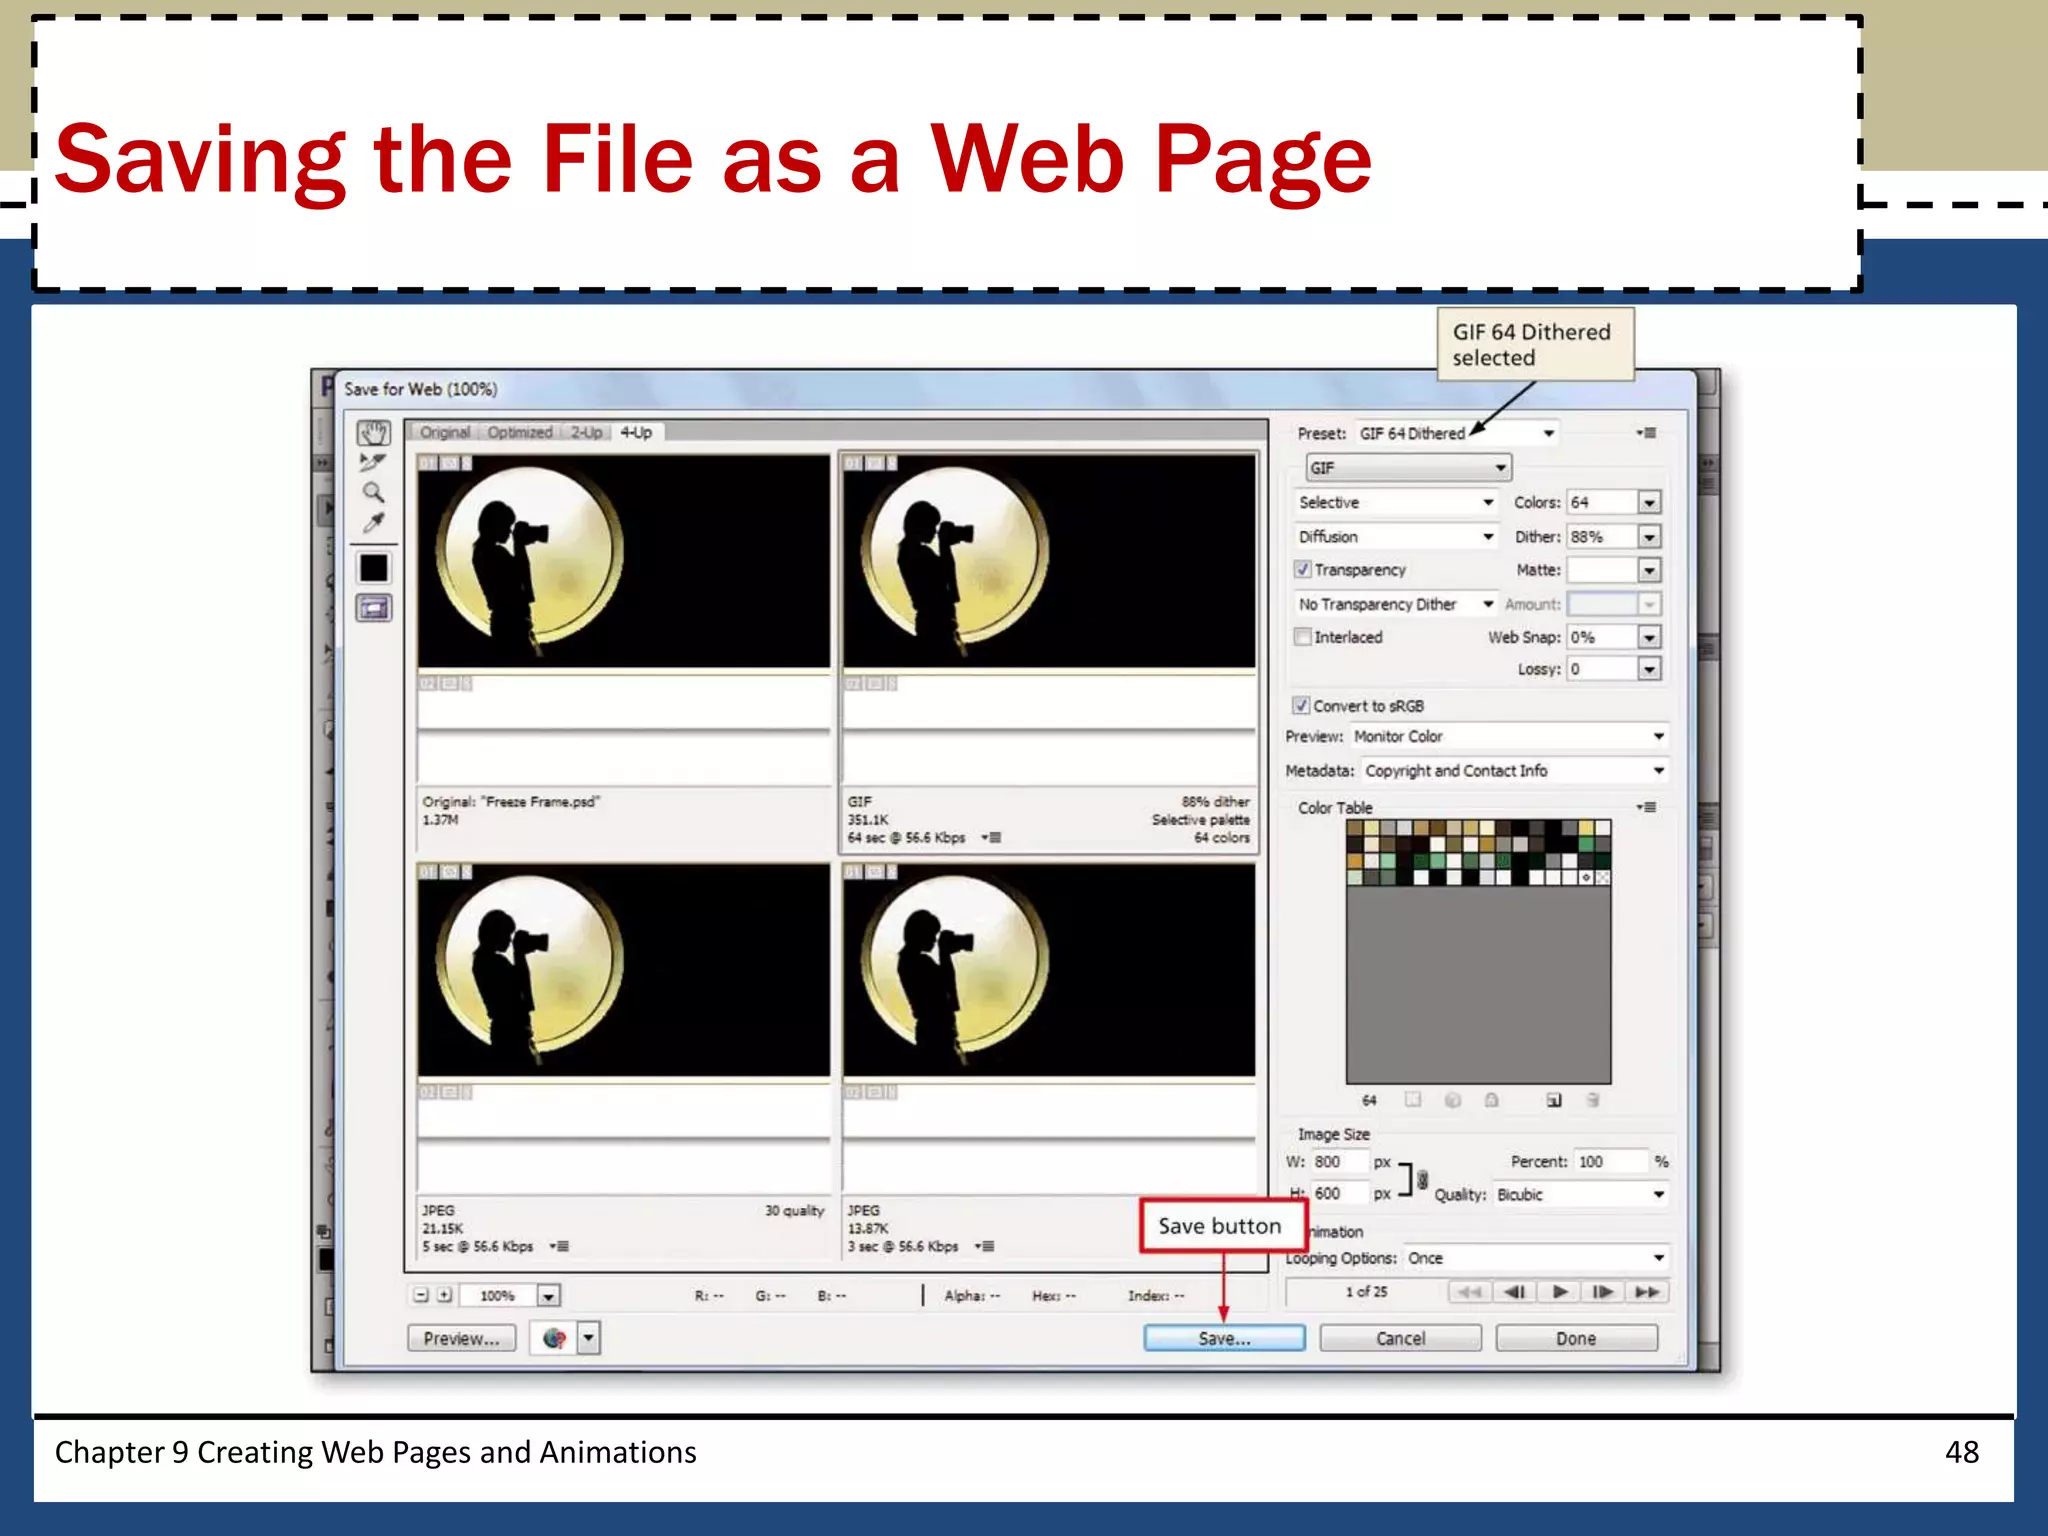Advance to the next animation frame
Image resolution: width=2048 pixels, height=1536 pixels.
tap(1603, 1292)
